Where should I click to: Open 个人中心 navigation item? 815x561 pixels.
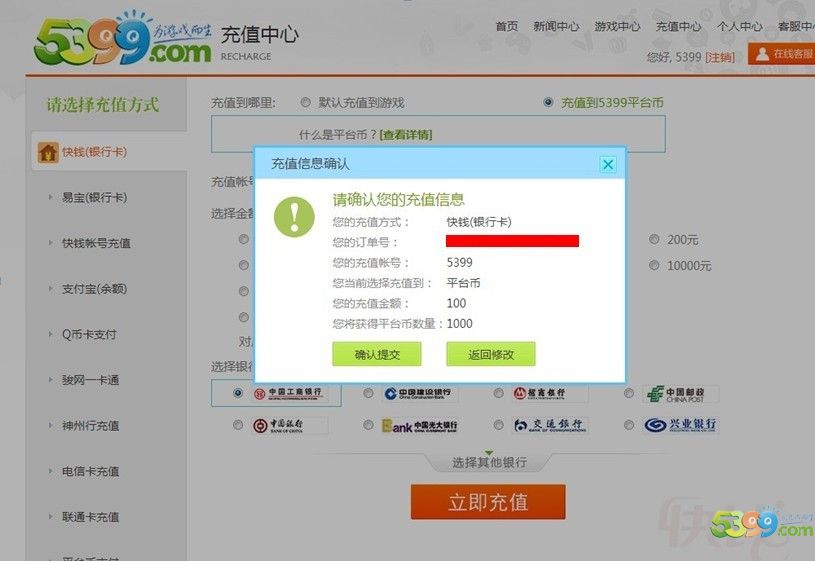point(740,26)
